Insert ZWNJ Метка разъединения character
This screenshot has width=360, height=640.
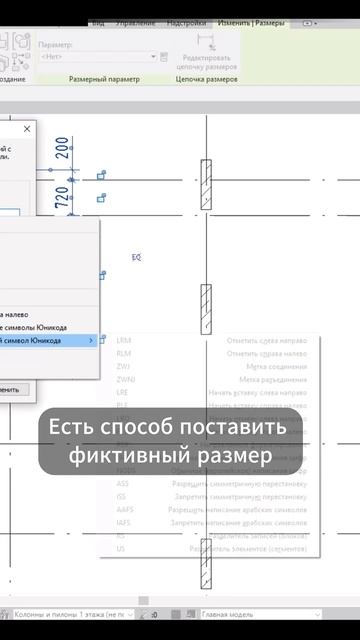tap(211, 380)
